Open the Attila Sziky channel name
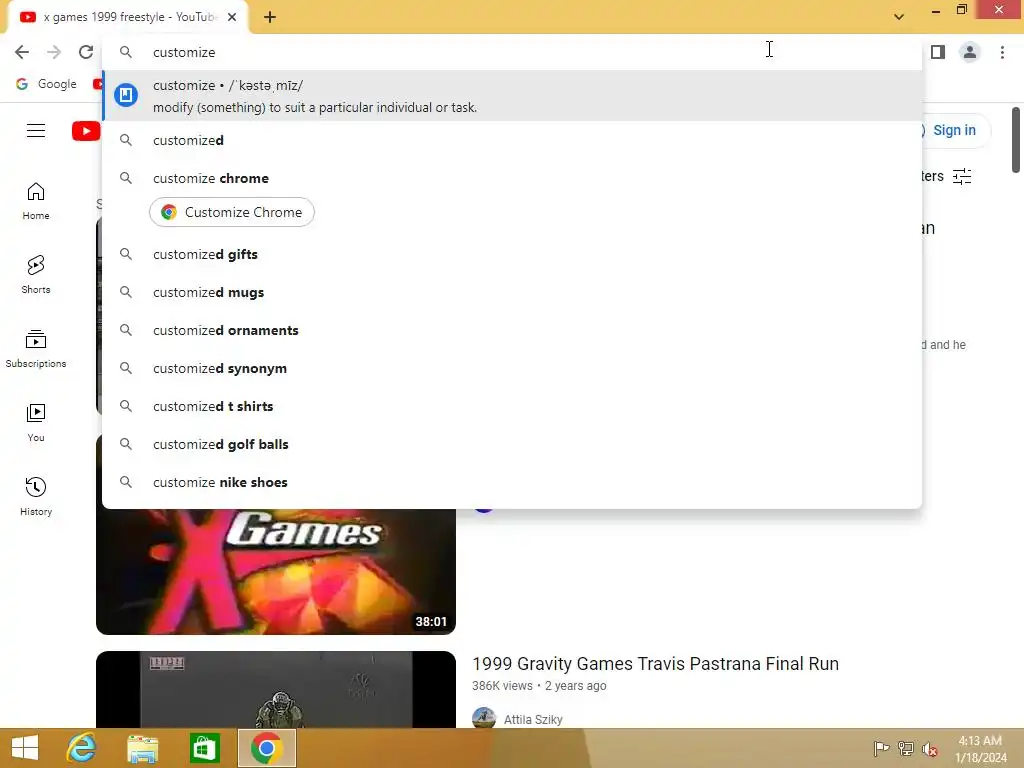 tap(533, 719)
